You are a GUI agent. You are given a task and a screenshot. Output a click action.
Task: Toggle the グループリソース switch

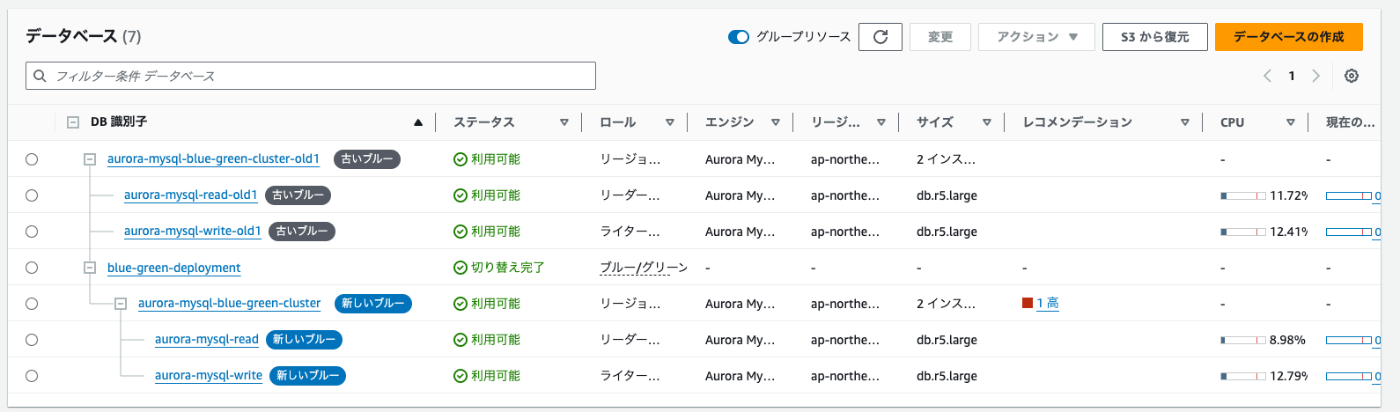pos(739,37)
